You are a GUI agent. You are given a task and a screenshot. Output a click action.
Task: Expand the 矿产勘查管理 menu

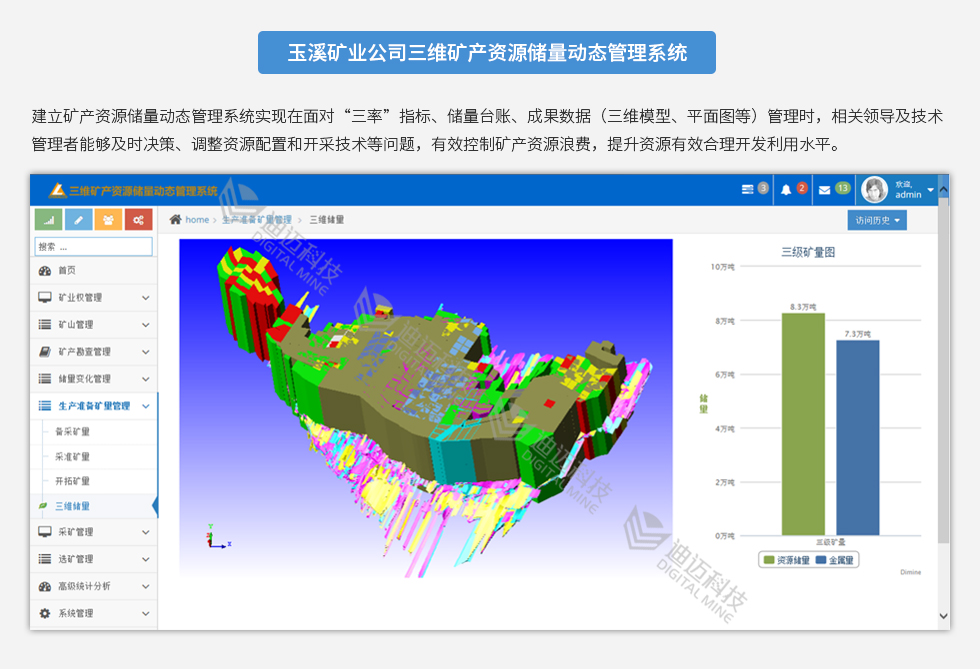point(94,352)
